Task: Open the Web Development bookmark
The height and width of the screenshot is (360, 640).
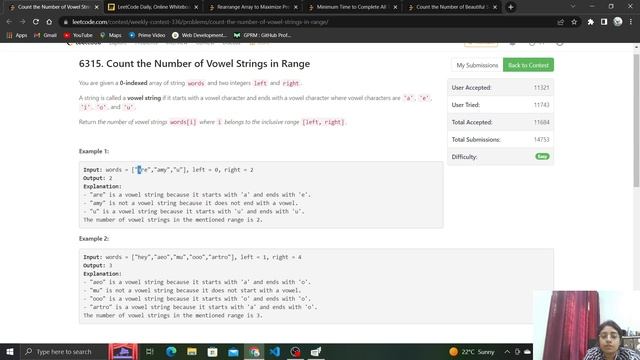Action: click(x=199, y=35)
